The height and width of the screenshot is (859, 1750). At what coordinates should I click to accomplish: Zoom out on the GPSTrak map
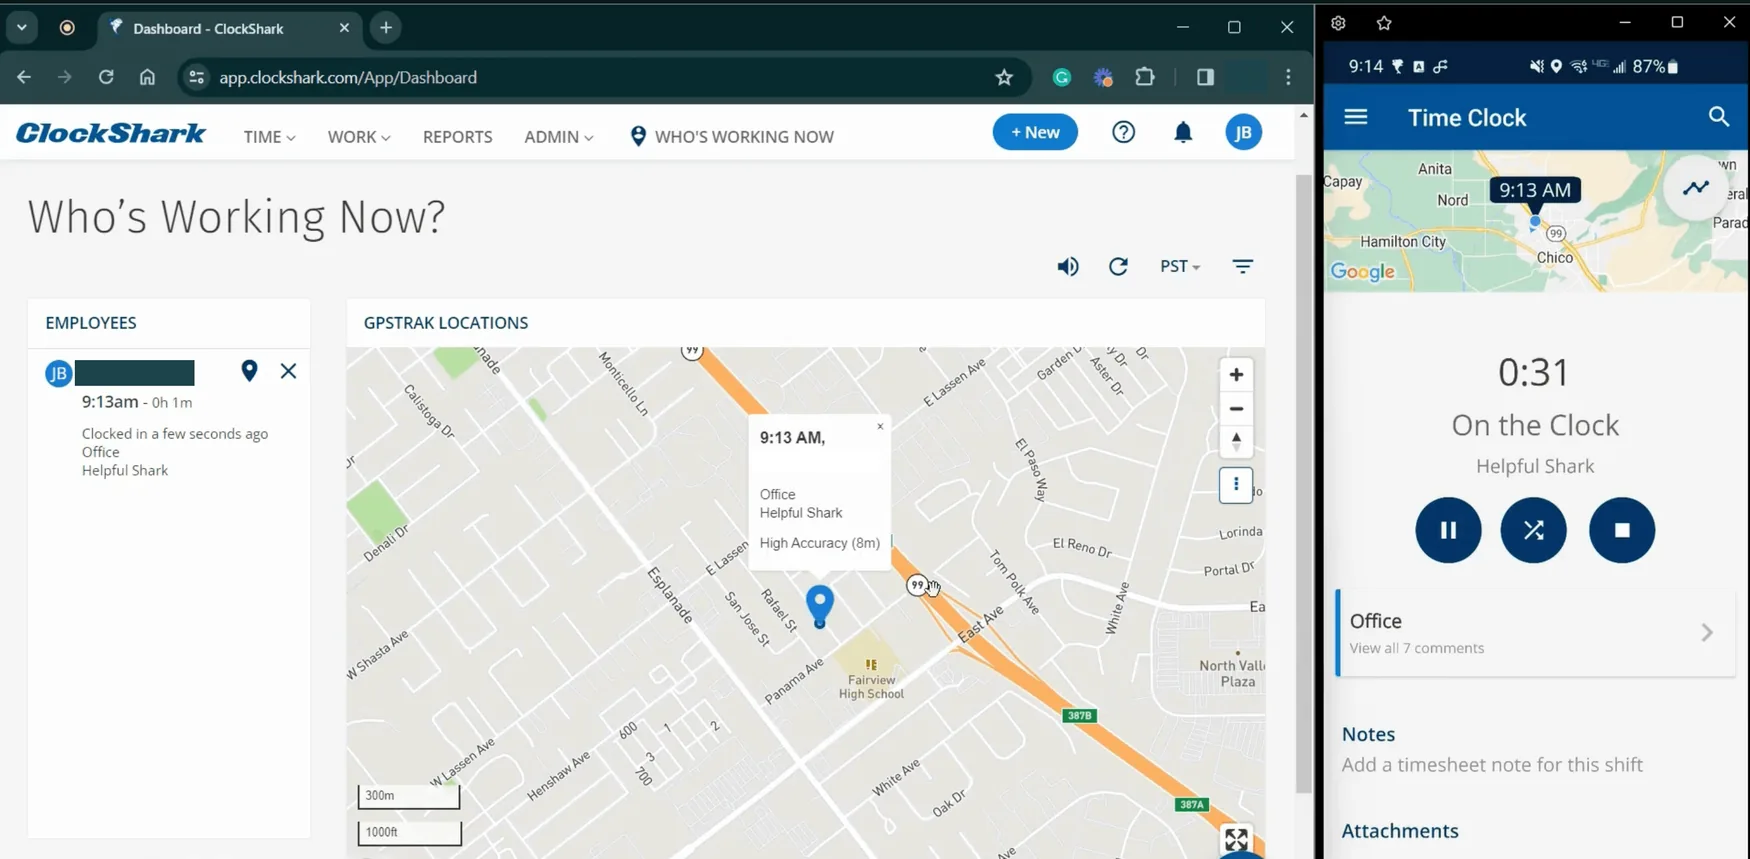point(1236,409)
